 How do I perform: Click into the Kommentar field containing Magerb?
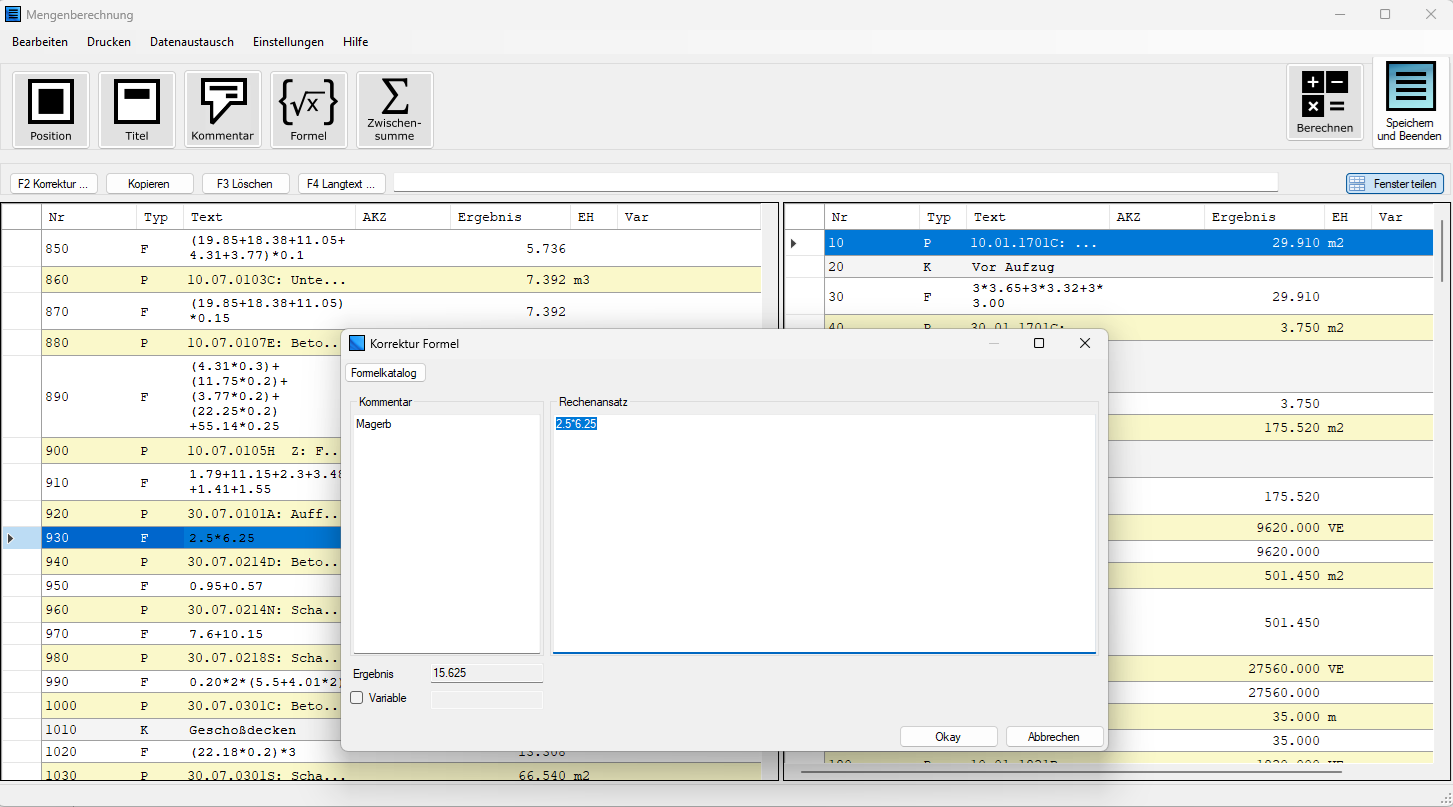446,534
